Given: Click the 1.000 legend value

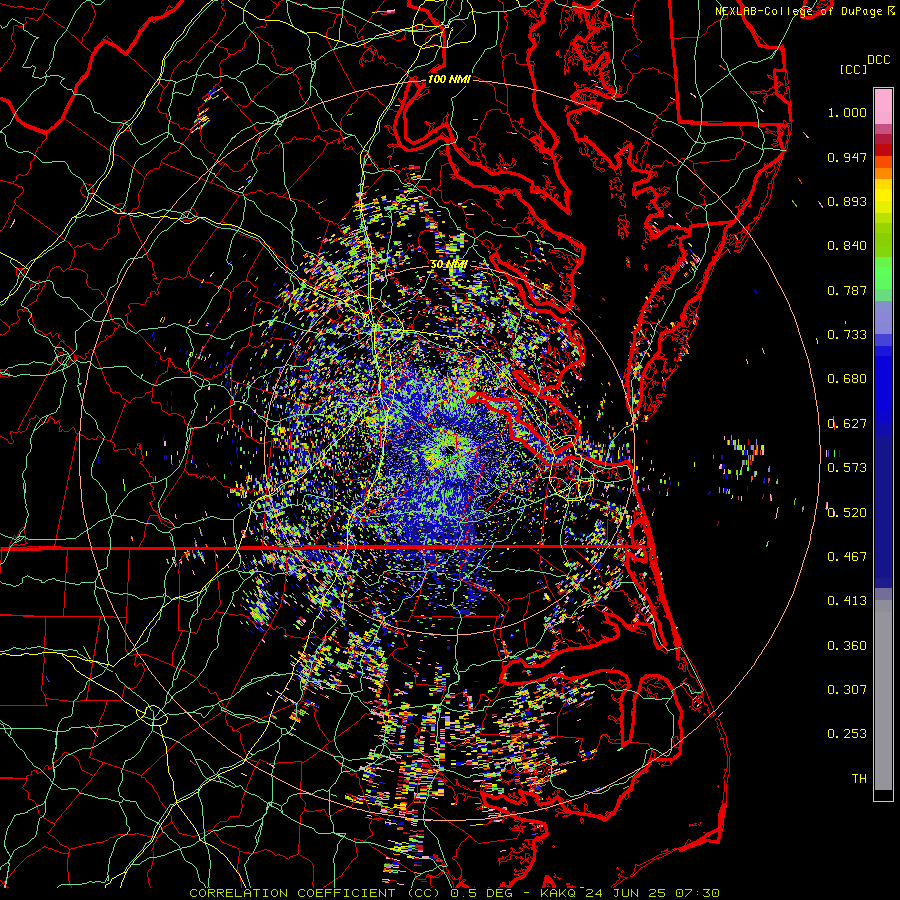Looking at the screenshot, I should coord(847,112).
